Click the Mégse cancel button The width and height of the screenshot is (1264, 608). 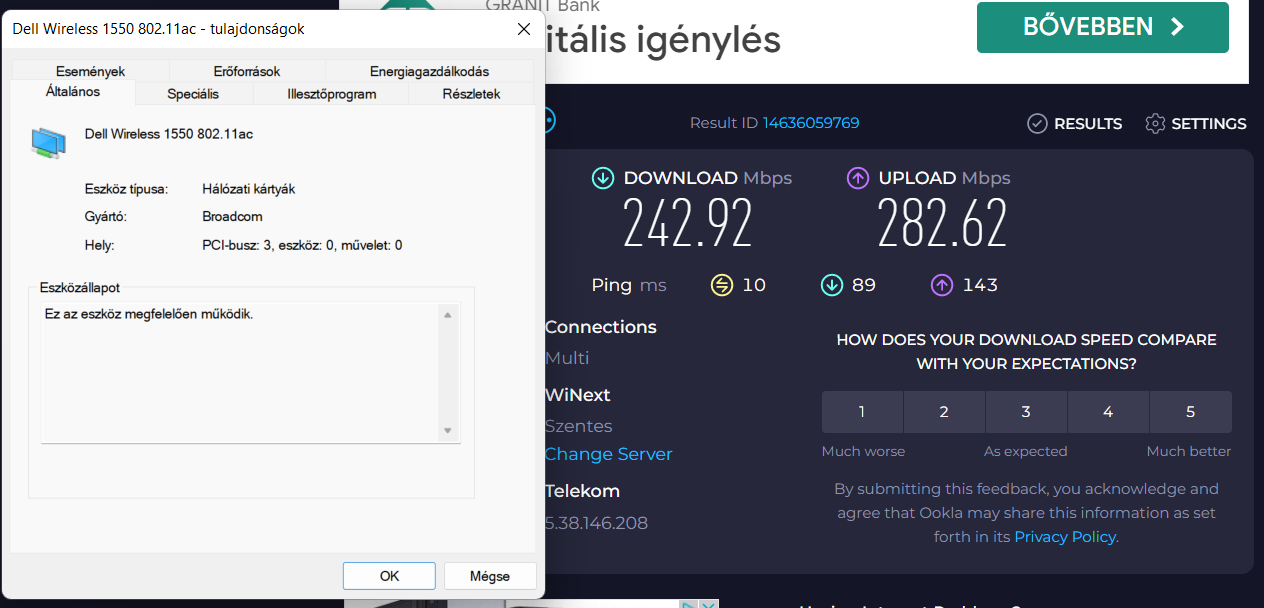pyautogui.click(x=490, y=576)
